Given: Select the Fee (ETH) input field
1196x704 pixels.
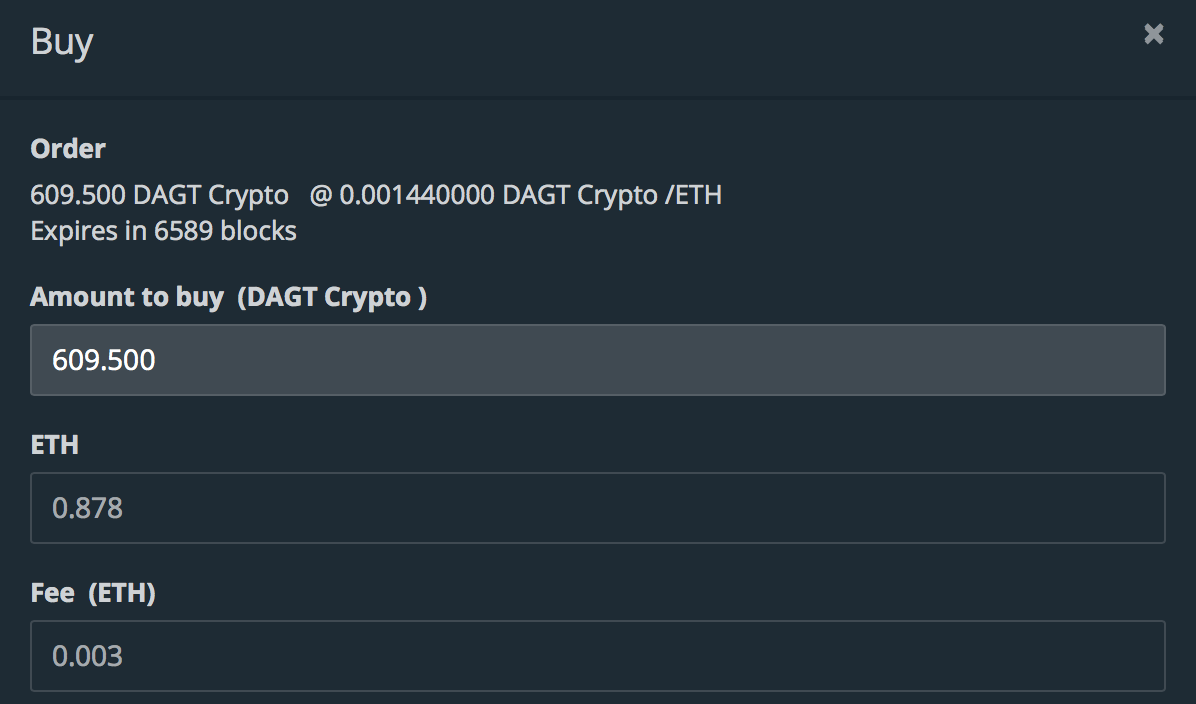Looking at the screenshot, I should pos(597,656).
